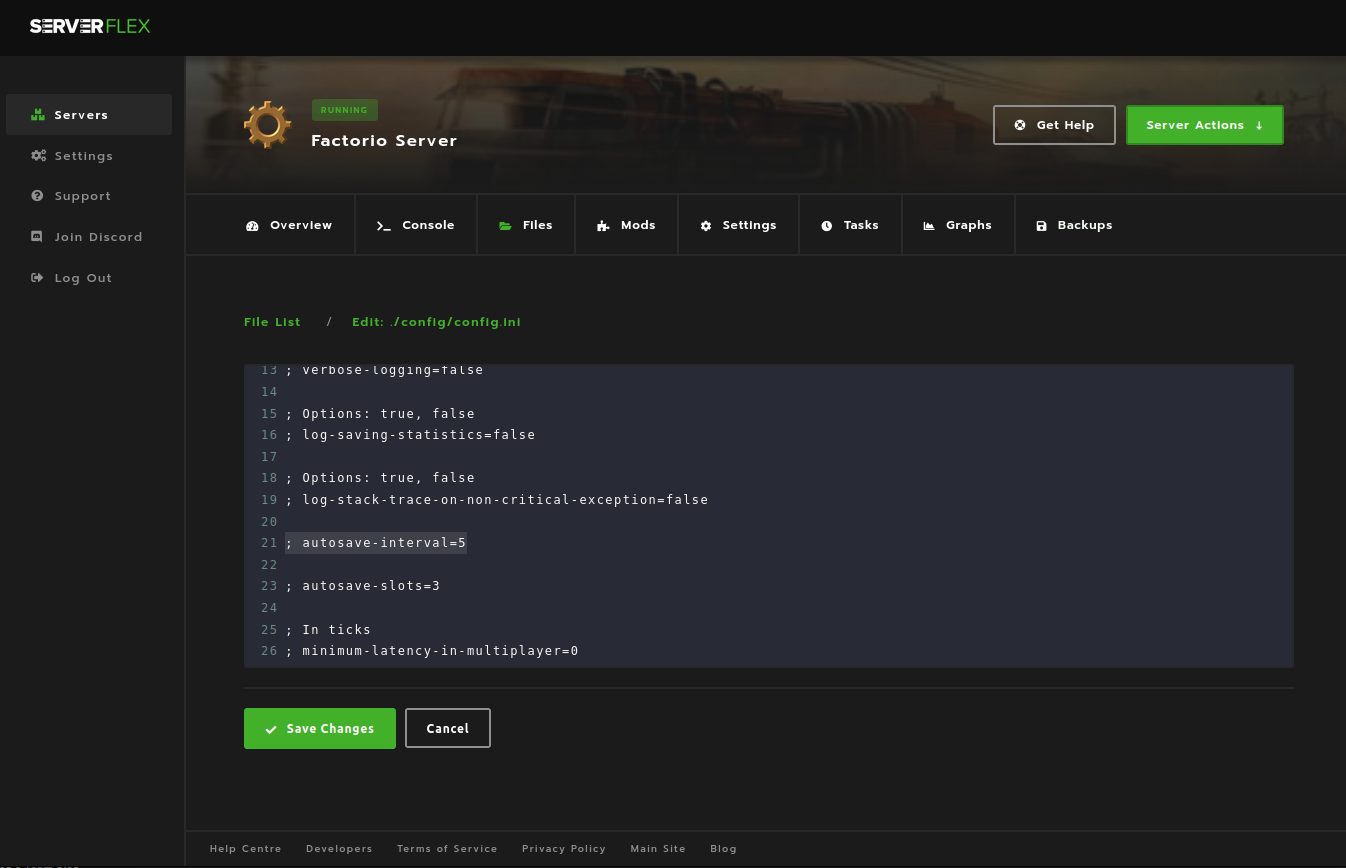The image size is (1346, 868).
Task: Click the log-saving-statistics=false line
Action: (410, 435)
